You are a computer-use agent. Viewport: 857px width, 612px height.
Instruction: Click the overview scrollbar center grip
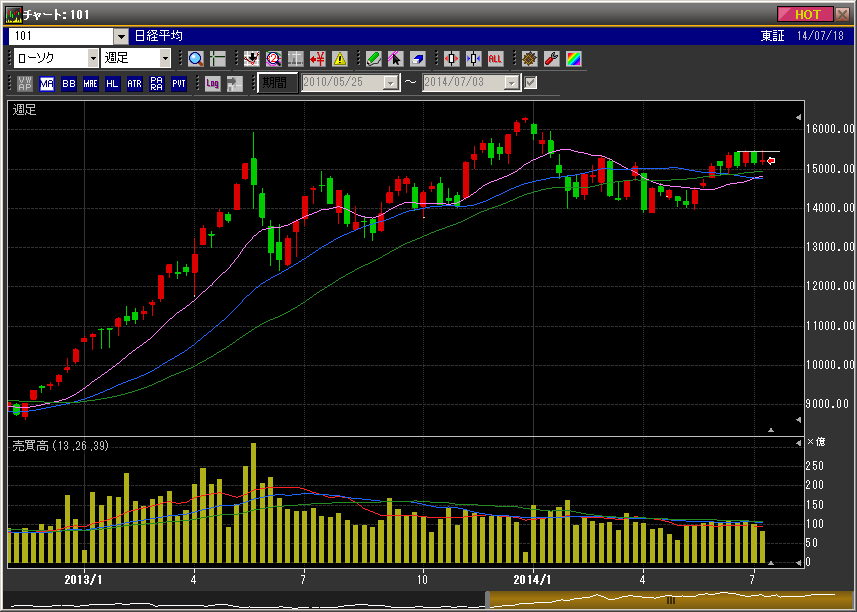[671, 601]
